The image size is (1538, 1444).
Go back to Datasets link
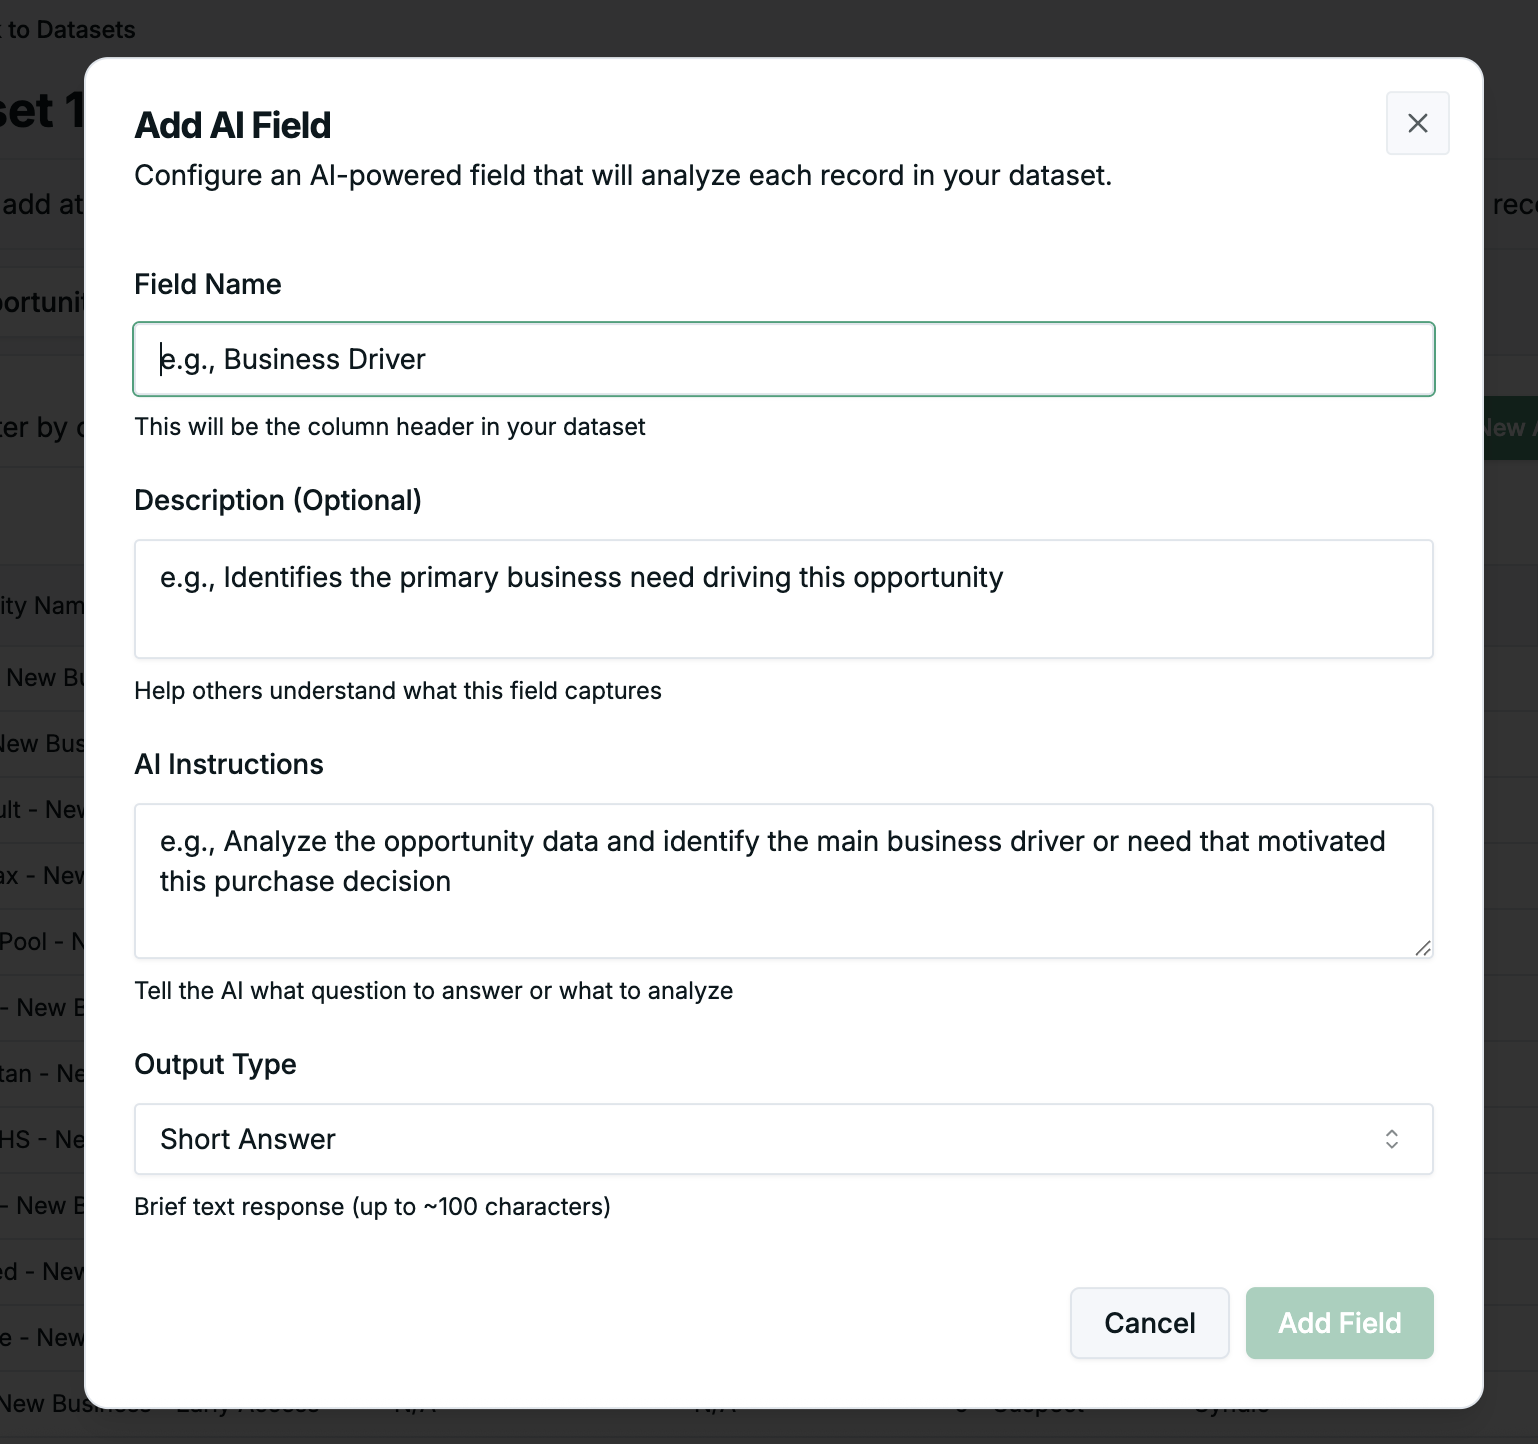68,29
